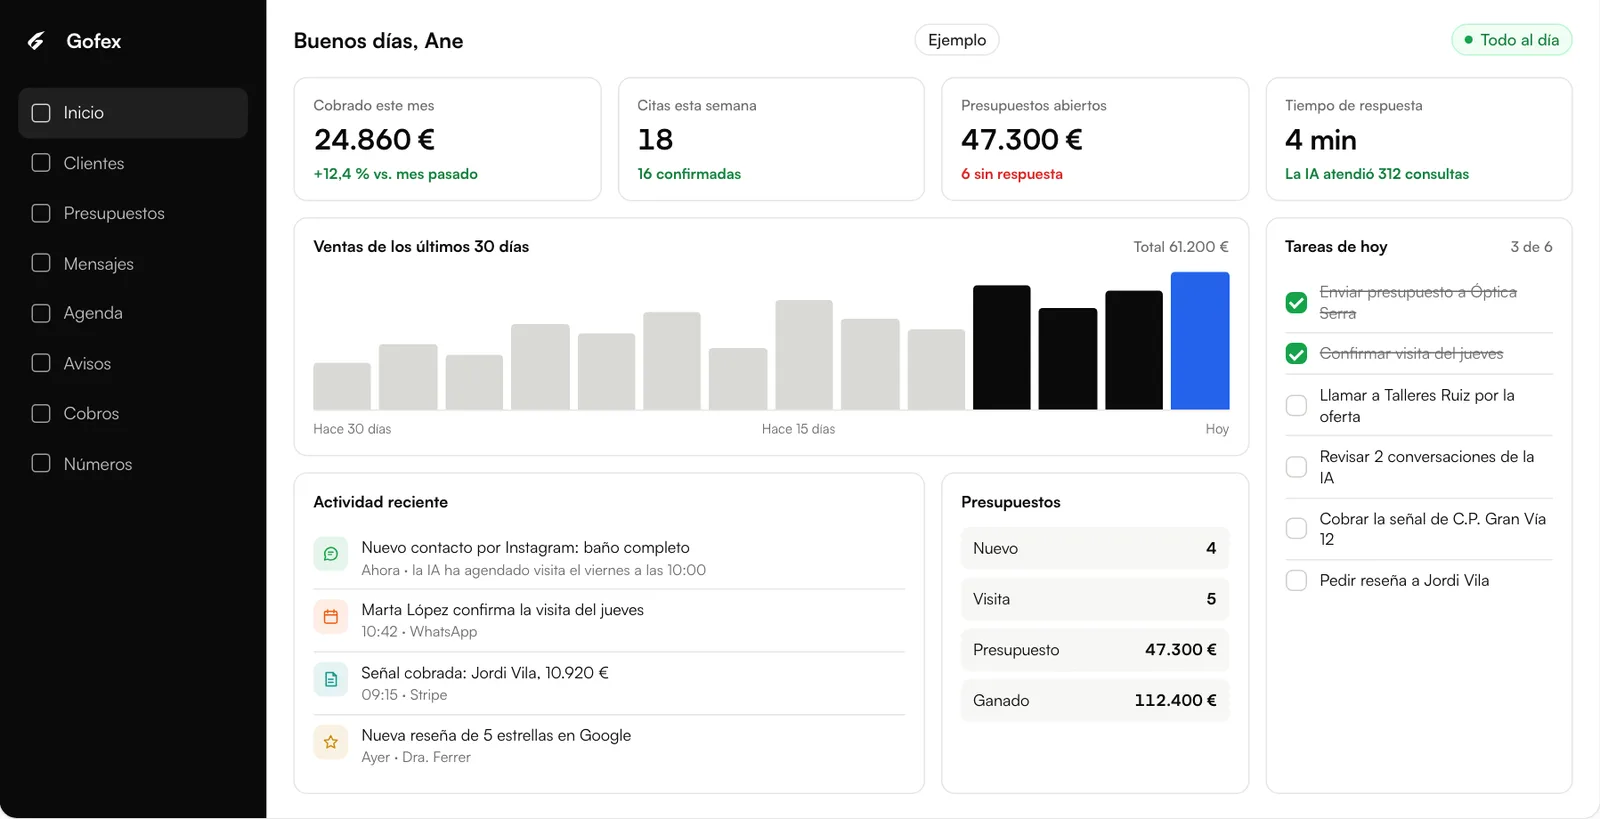The width and height of the screenshot is (1600, 819).
Task: Check Pedir reseña a Jordi Vila task
Action: tap(1296, 580)
